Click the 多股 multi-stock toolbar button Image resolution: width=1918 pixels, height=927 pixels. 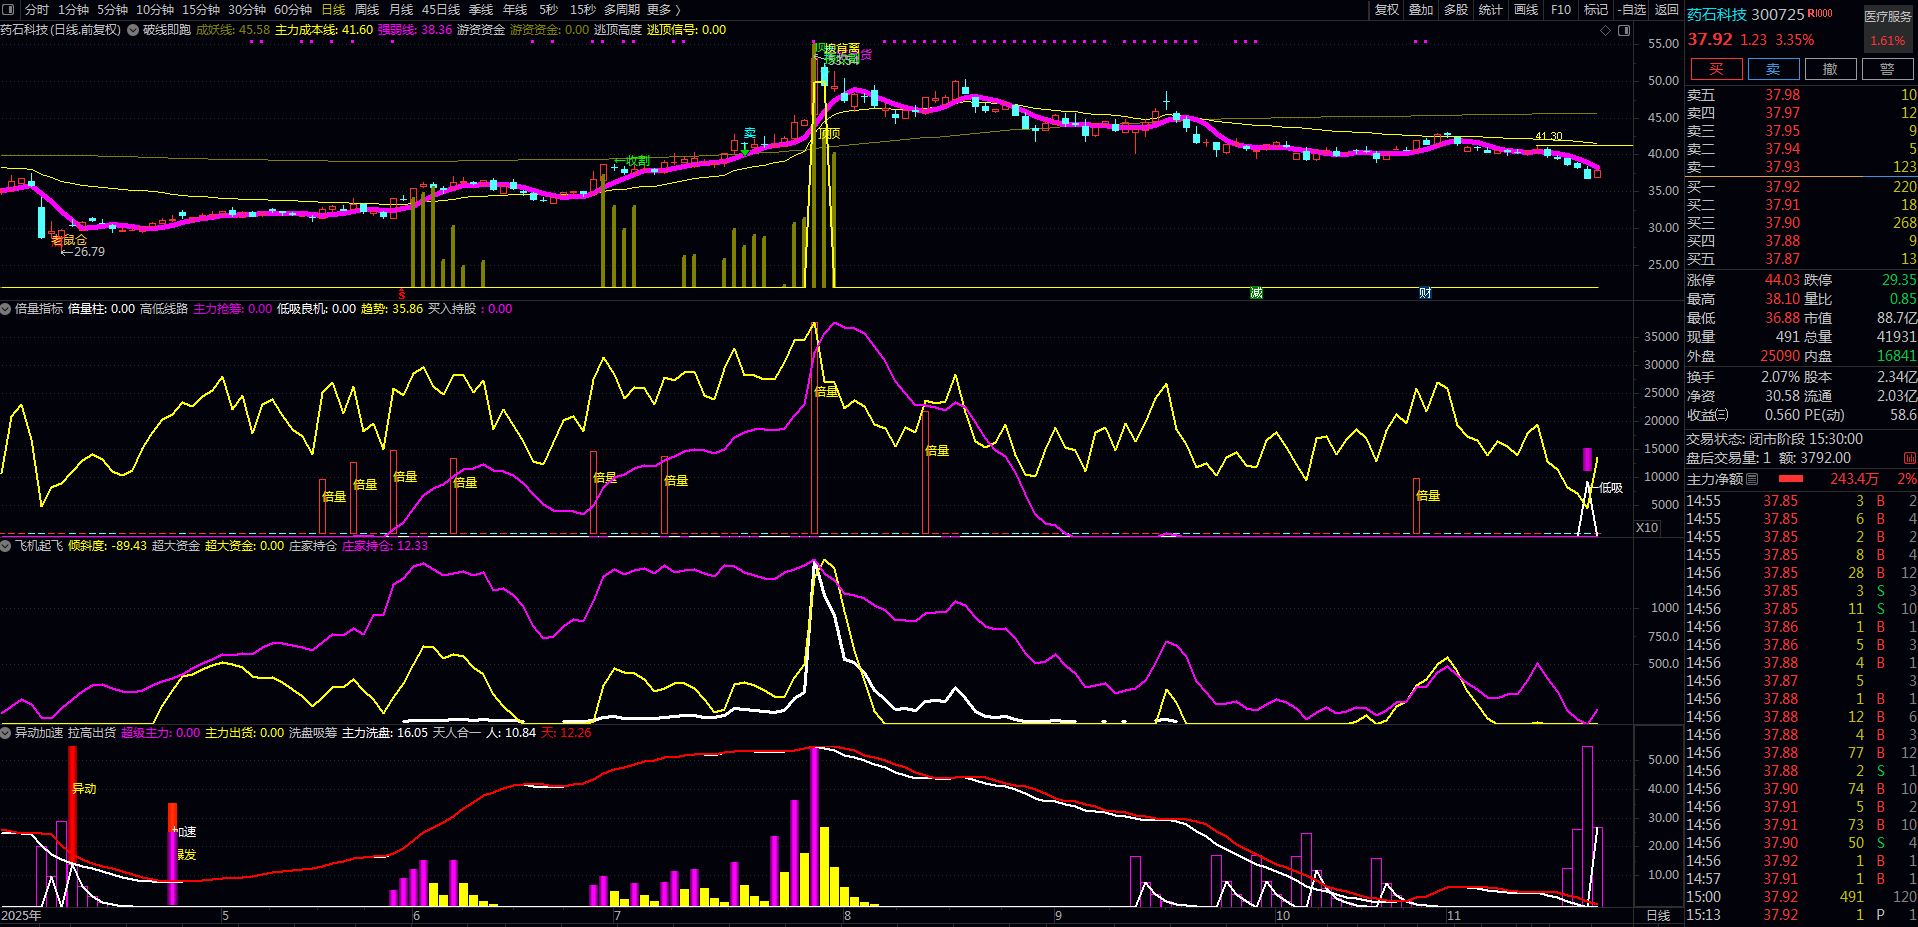coord(1456,9)
